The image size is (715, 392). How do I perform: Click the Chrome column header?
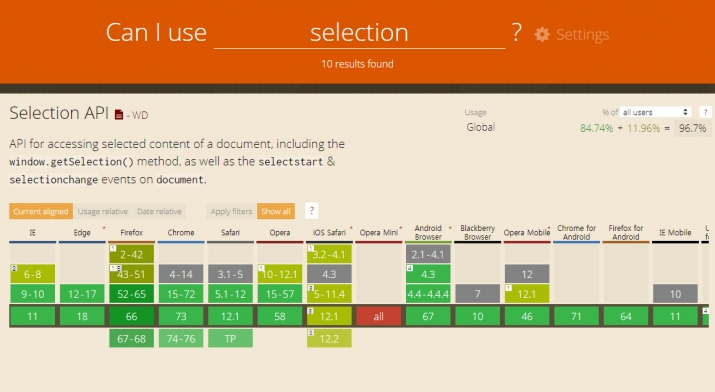click(x=181, y=232)
